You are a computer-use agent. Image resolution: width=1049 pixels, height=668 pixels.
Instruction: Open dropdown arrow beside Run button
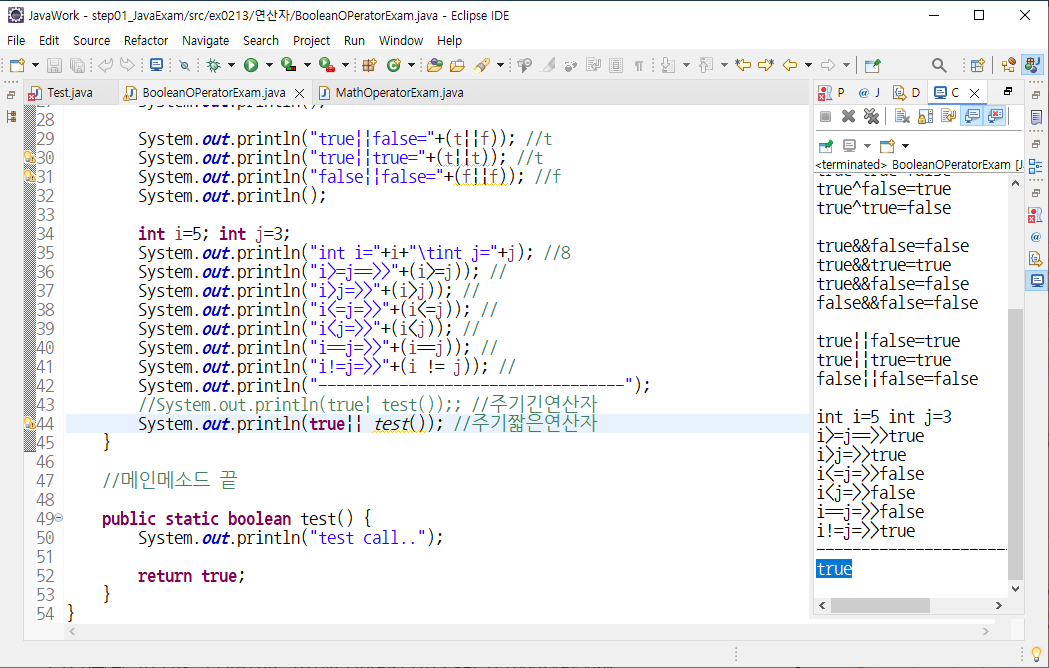(269, 65)
